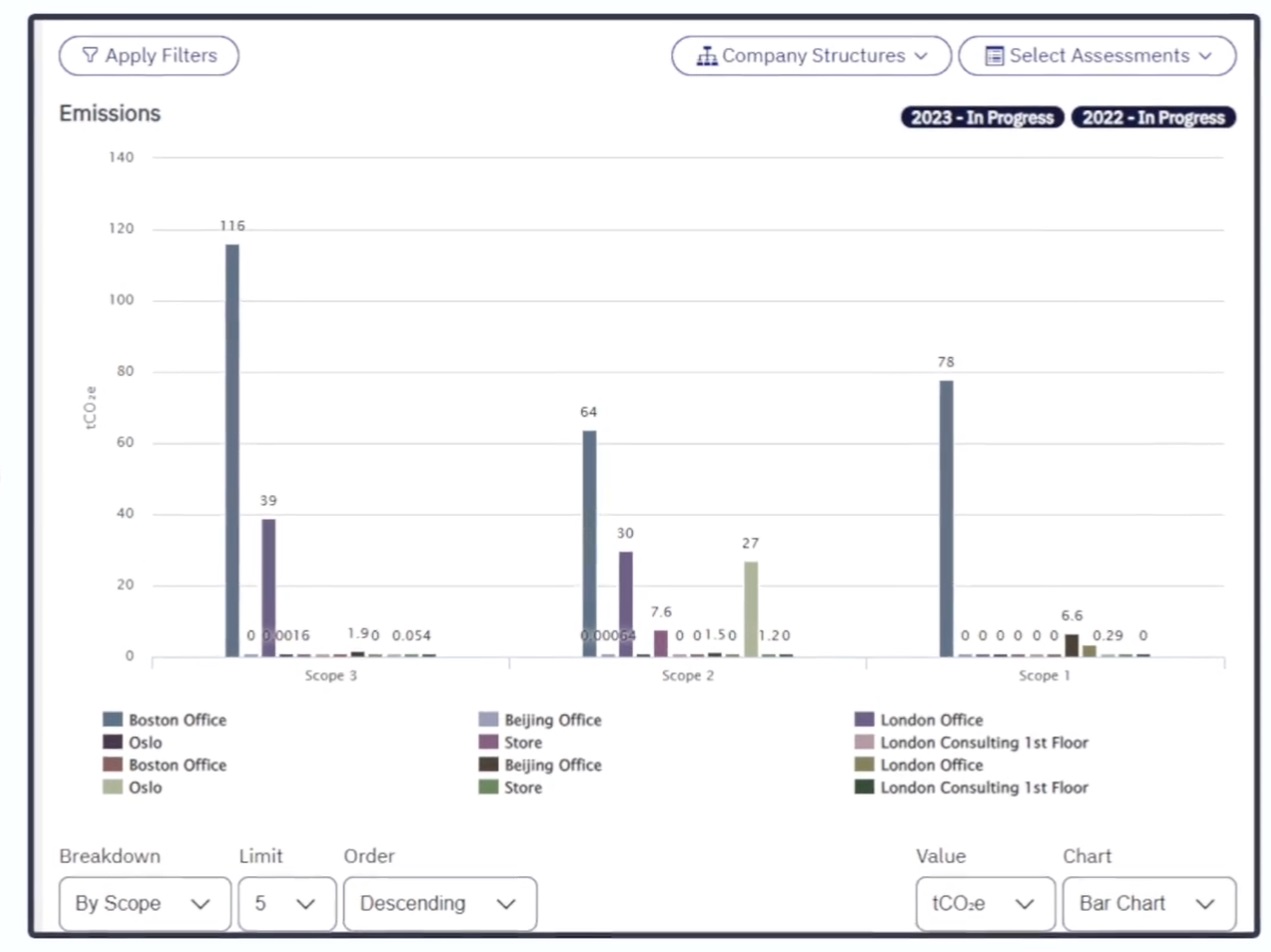Click the Emissions chart heading
The height and width of the screenshot is (952, 1271).
coord(110,113)
